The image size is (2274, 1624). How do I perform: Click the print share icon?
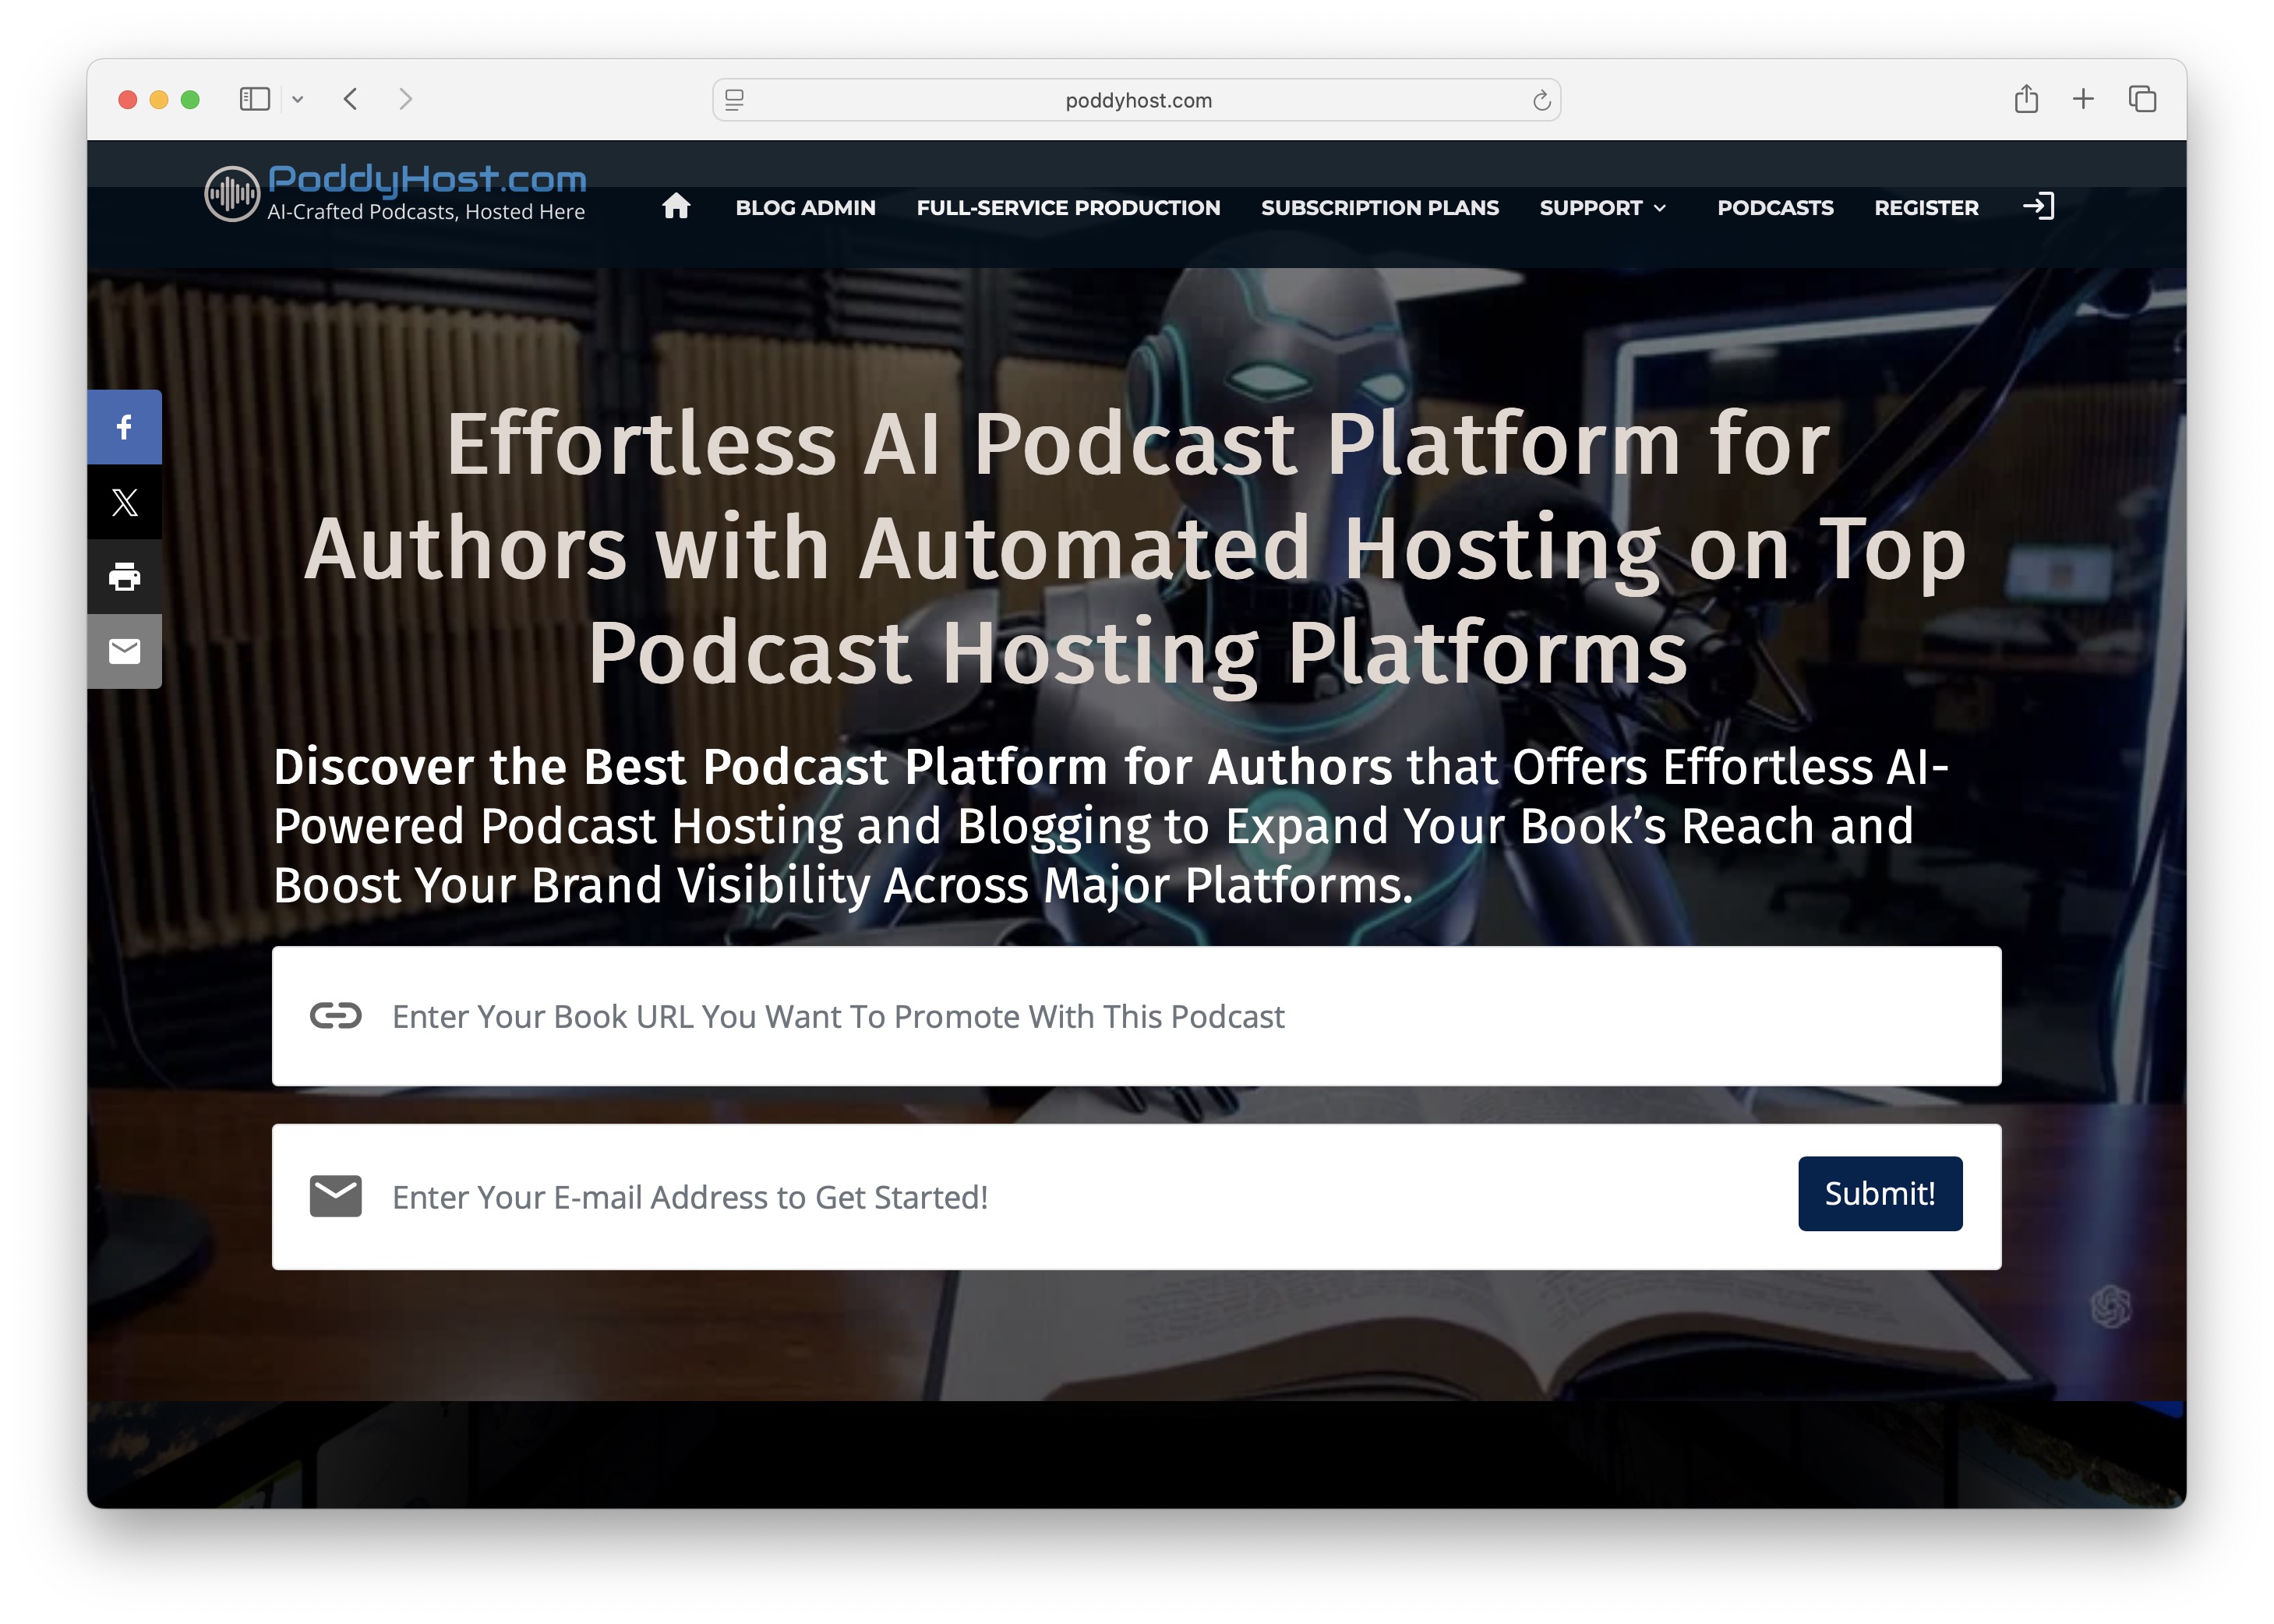(x=124, y=577)
